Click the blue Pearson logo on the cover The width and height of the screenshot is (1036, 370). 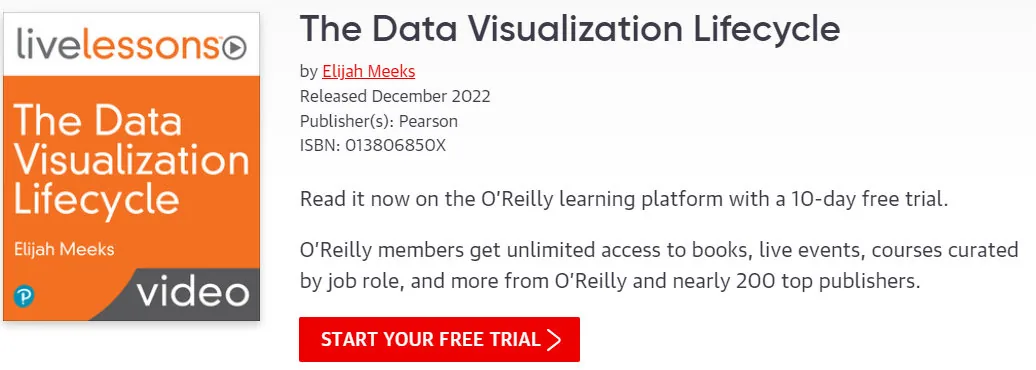pyautogui.click(x=24, y=296)
